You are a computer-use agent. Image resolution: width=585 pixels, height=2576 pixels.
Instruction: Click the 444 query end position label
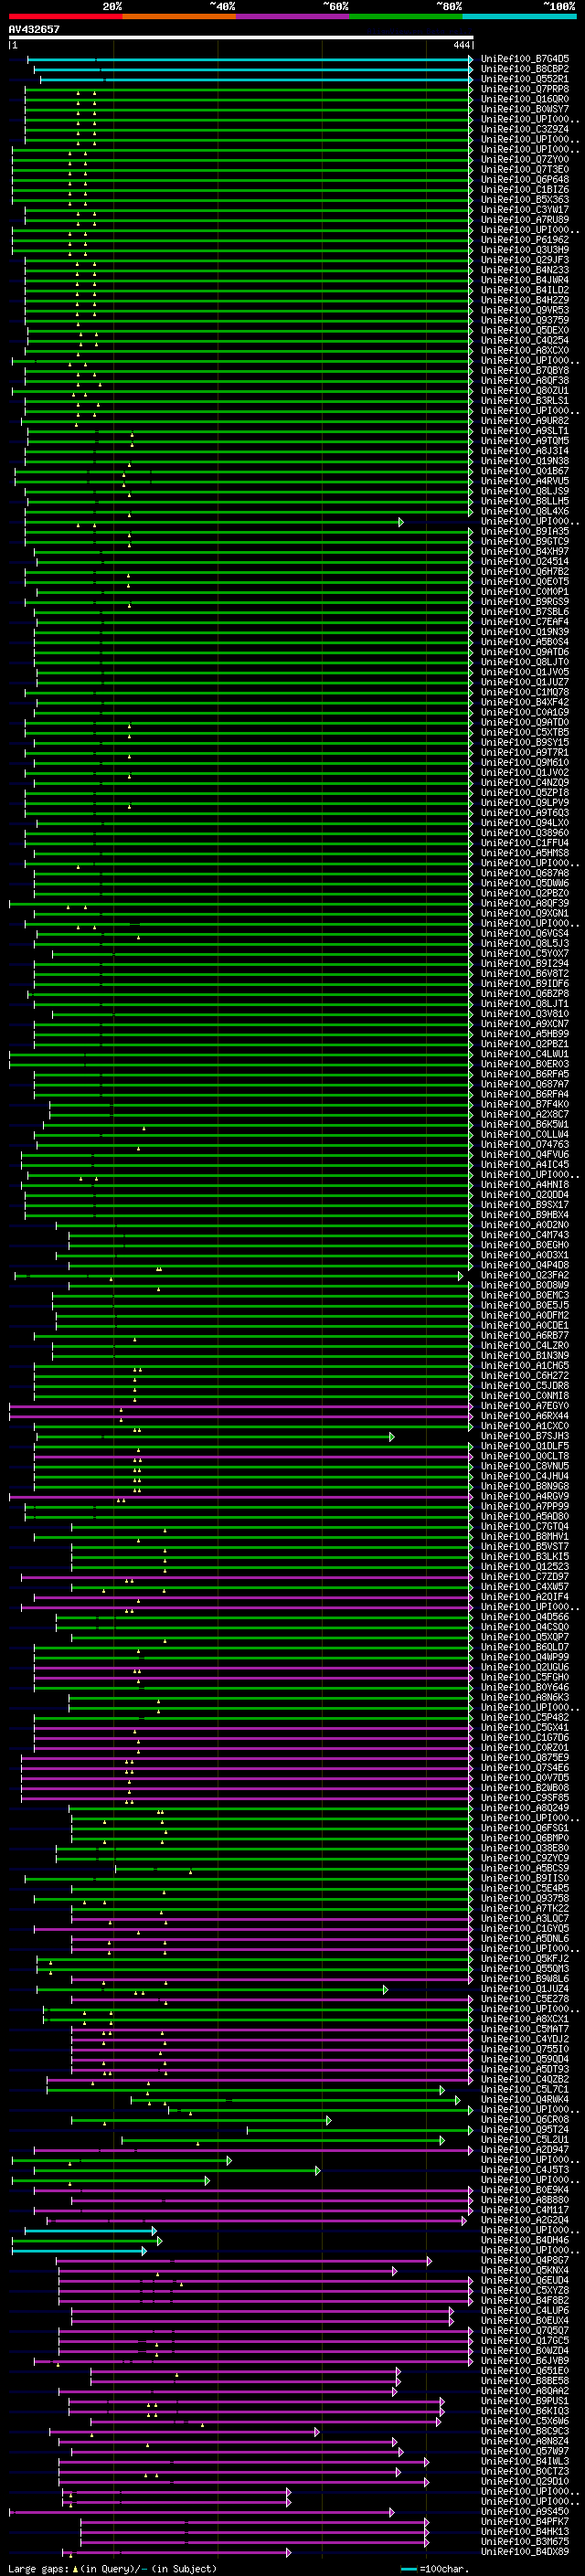[461, 46]
